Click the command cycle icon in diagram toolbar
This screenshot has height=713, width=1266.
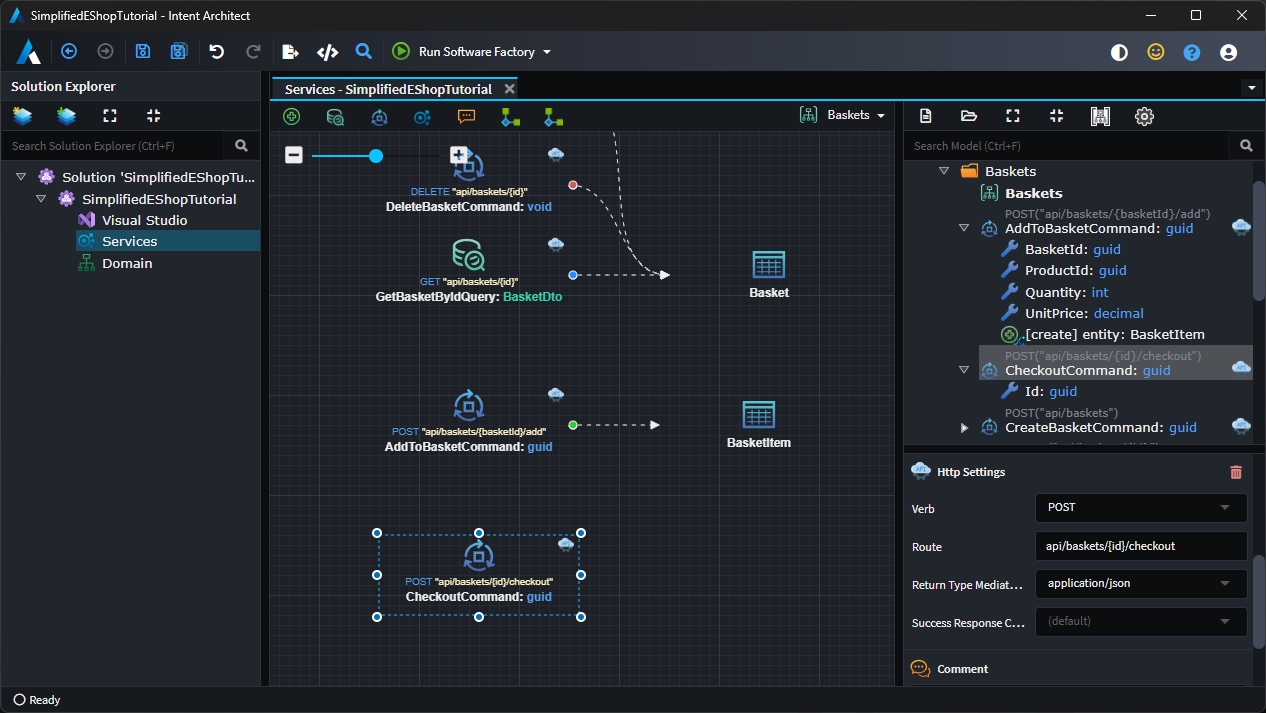tap(379, 117)
